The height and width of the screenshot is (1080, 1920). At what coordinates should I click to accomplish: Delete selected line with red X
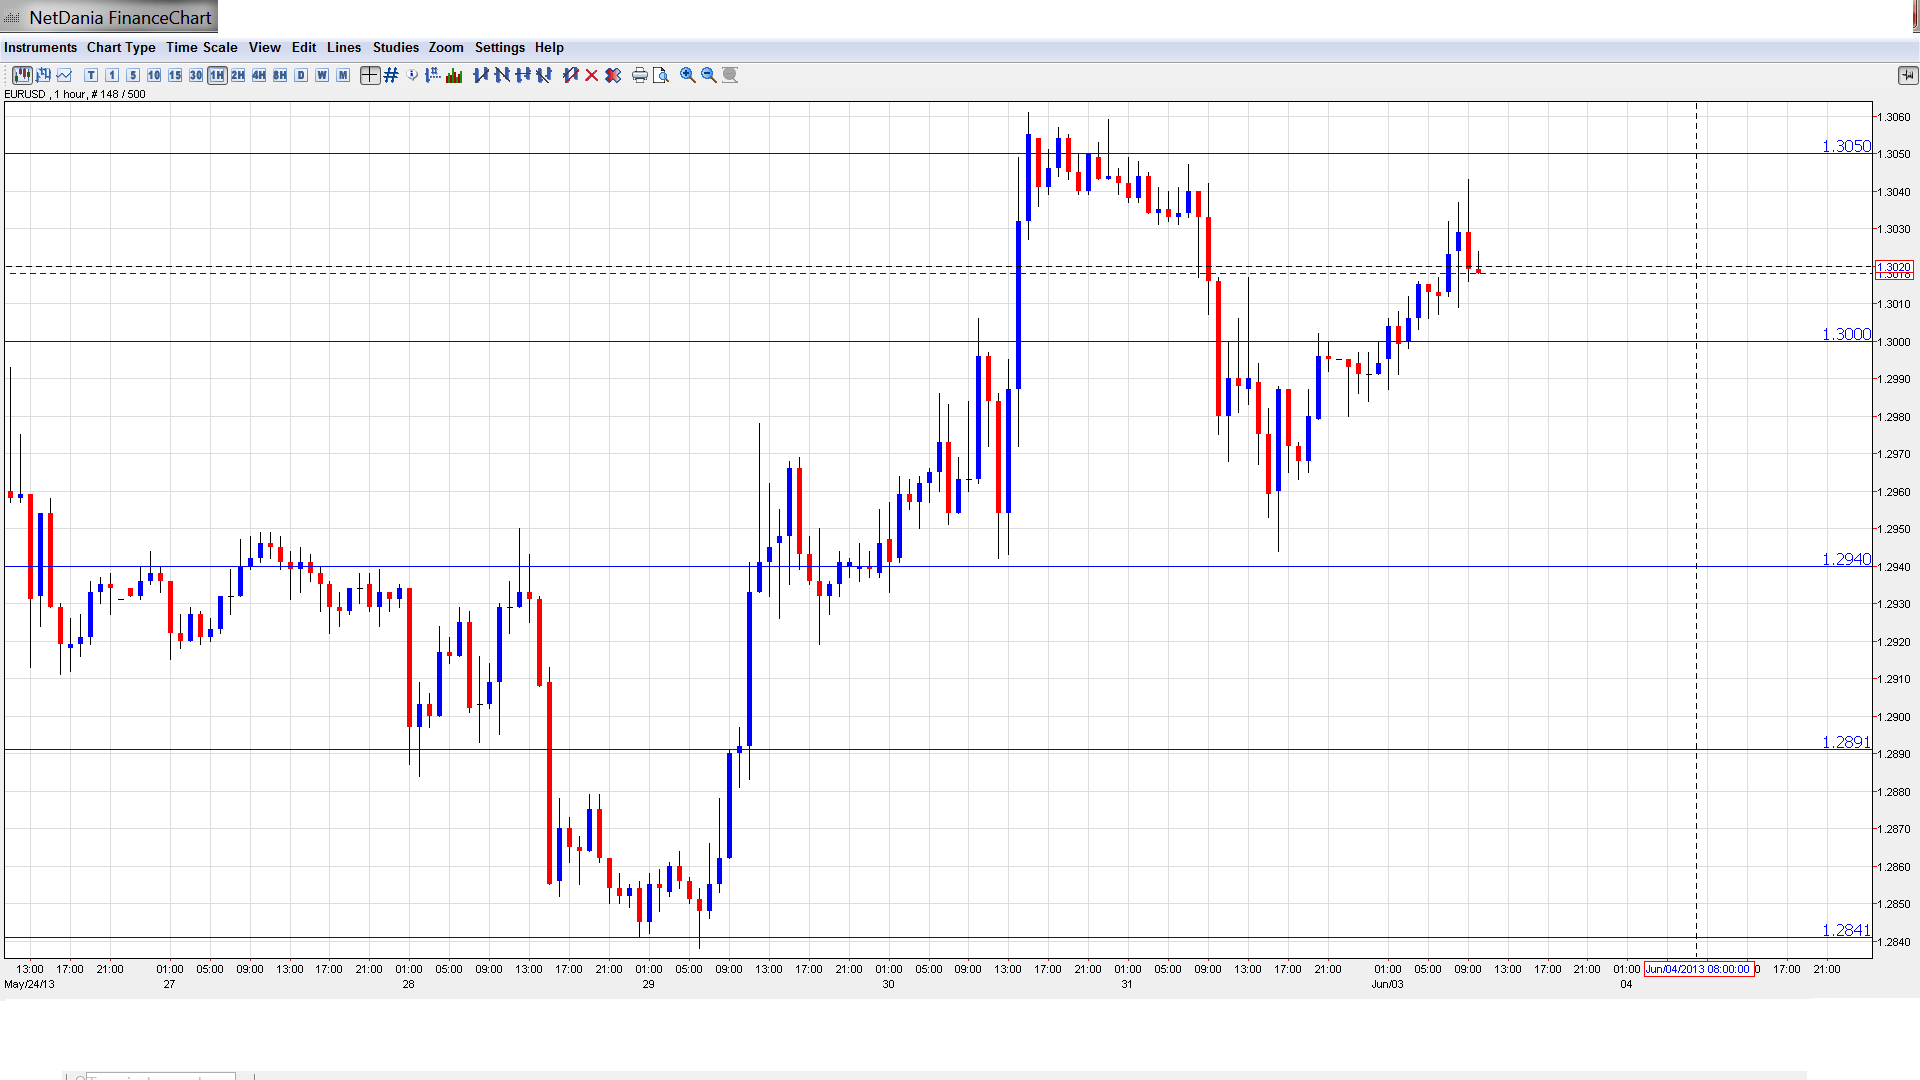pyautogui.click(x=592, y=75)
